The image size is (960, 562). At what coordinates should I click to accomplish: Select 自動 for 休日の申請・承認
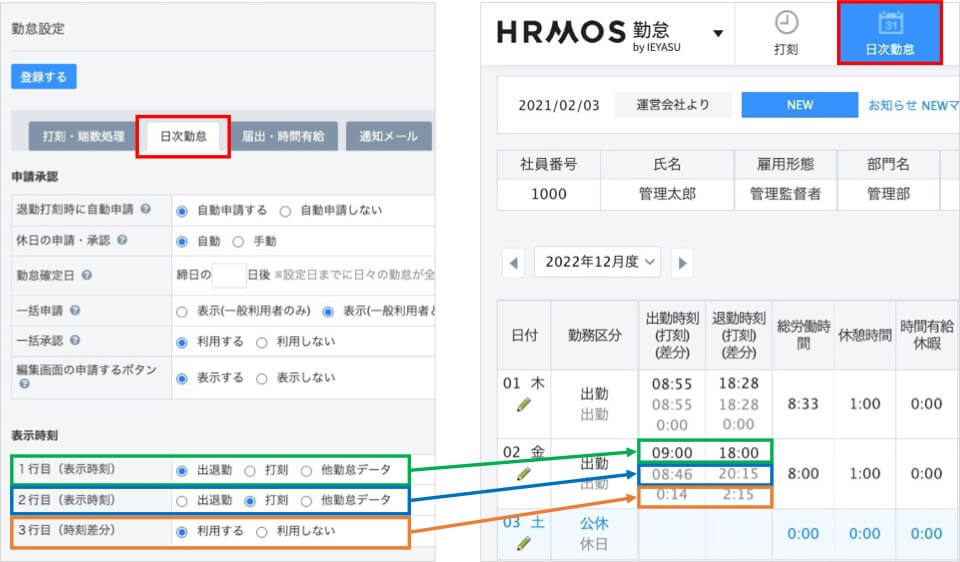tap(181, 242)
